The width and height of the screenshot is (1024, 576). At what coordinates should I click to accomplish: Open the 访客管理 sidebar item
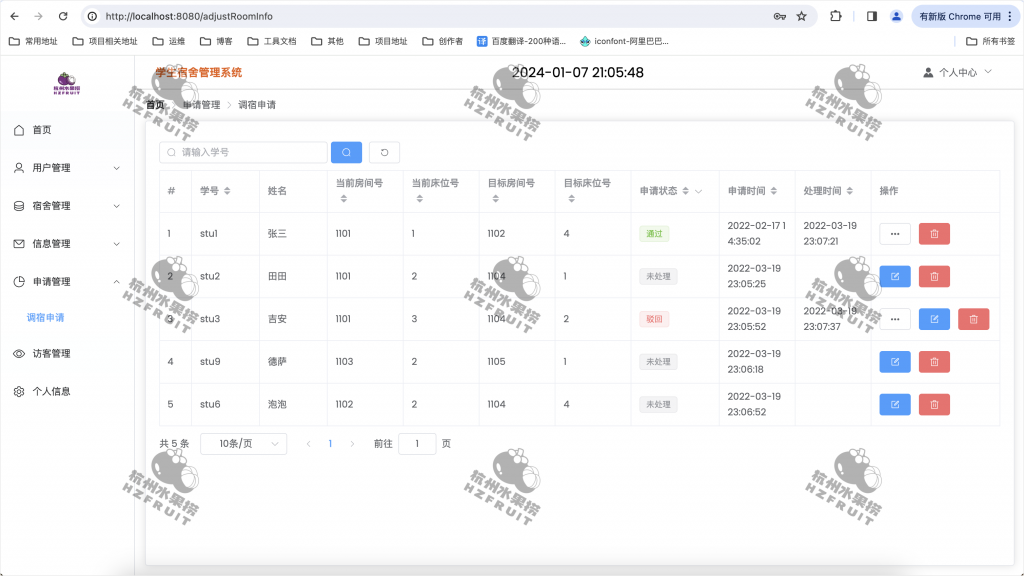click(60, 353)
